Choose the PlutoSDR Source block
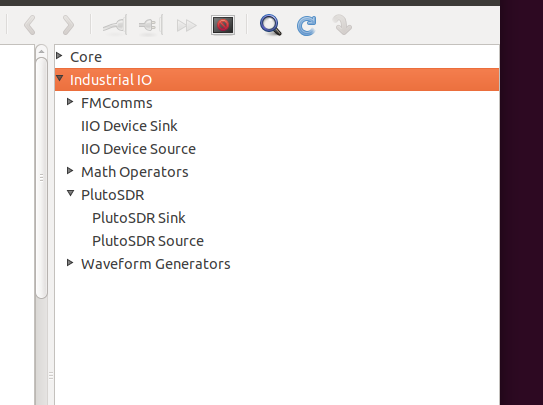 pyautogui.click(x=148, y=241)
